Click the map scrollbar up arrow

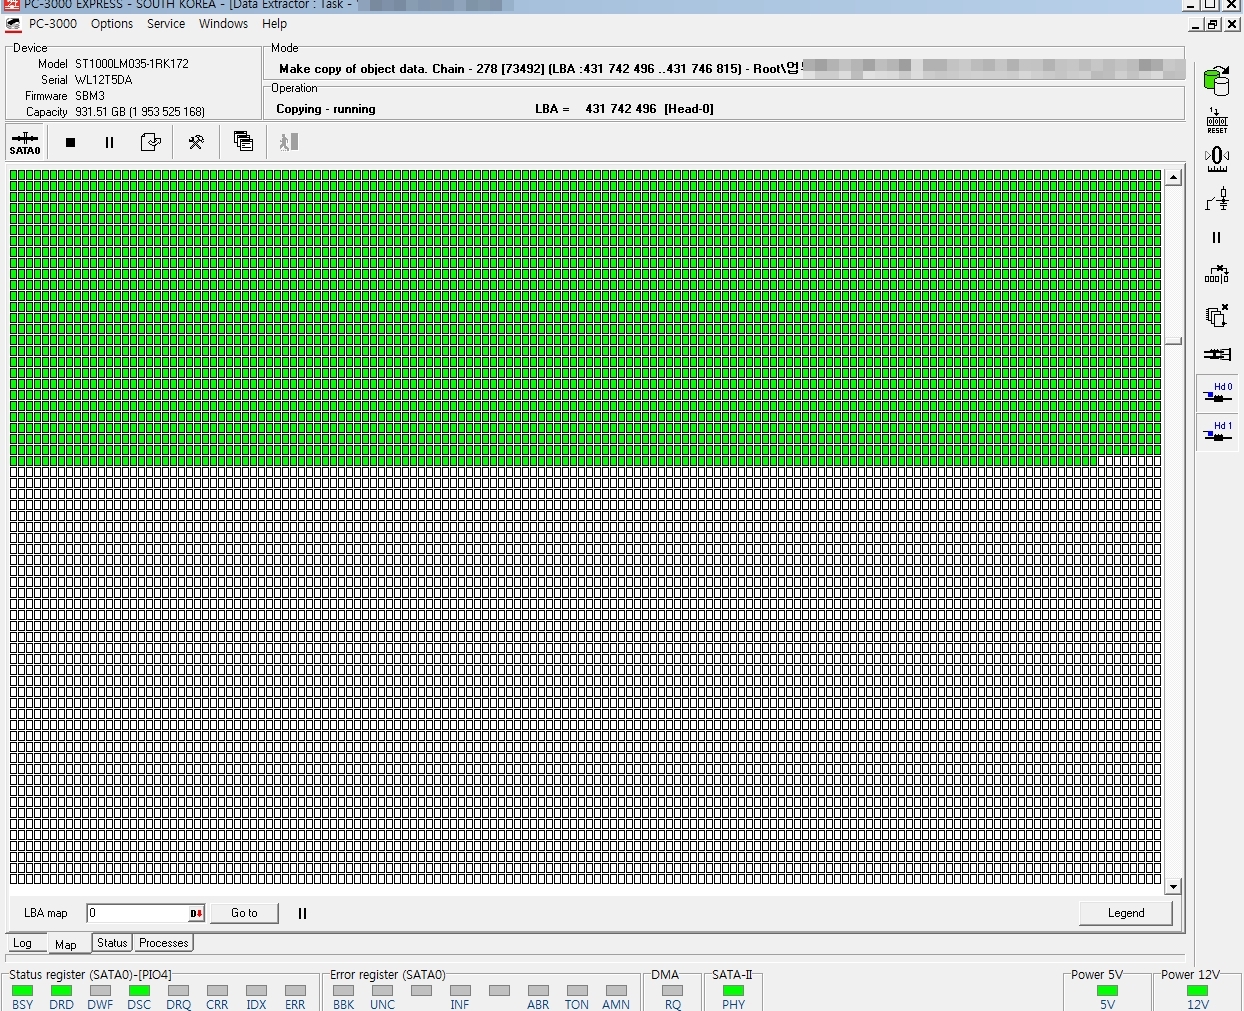coord(1173,178)
